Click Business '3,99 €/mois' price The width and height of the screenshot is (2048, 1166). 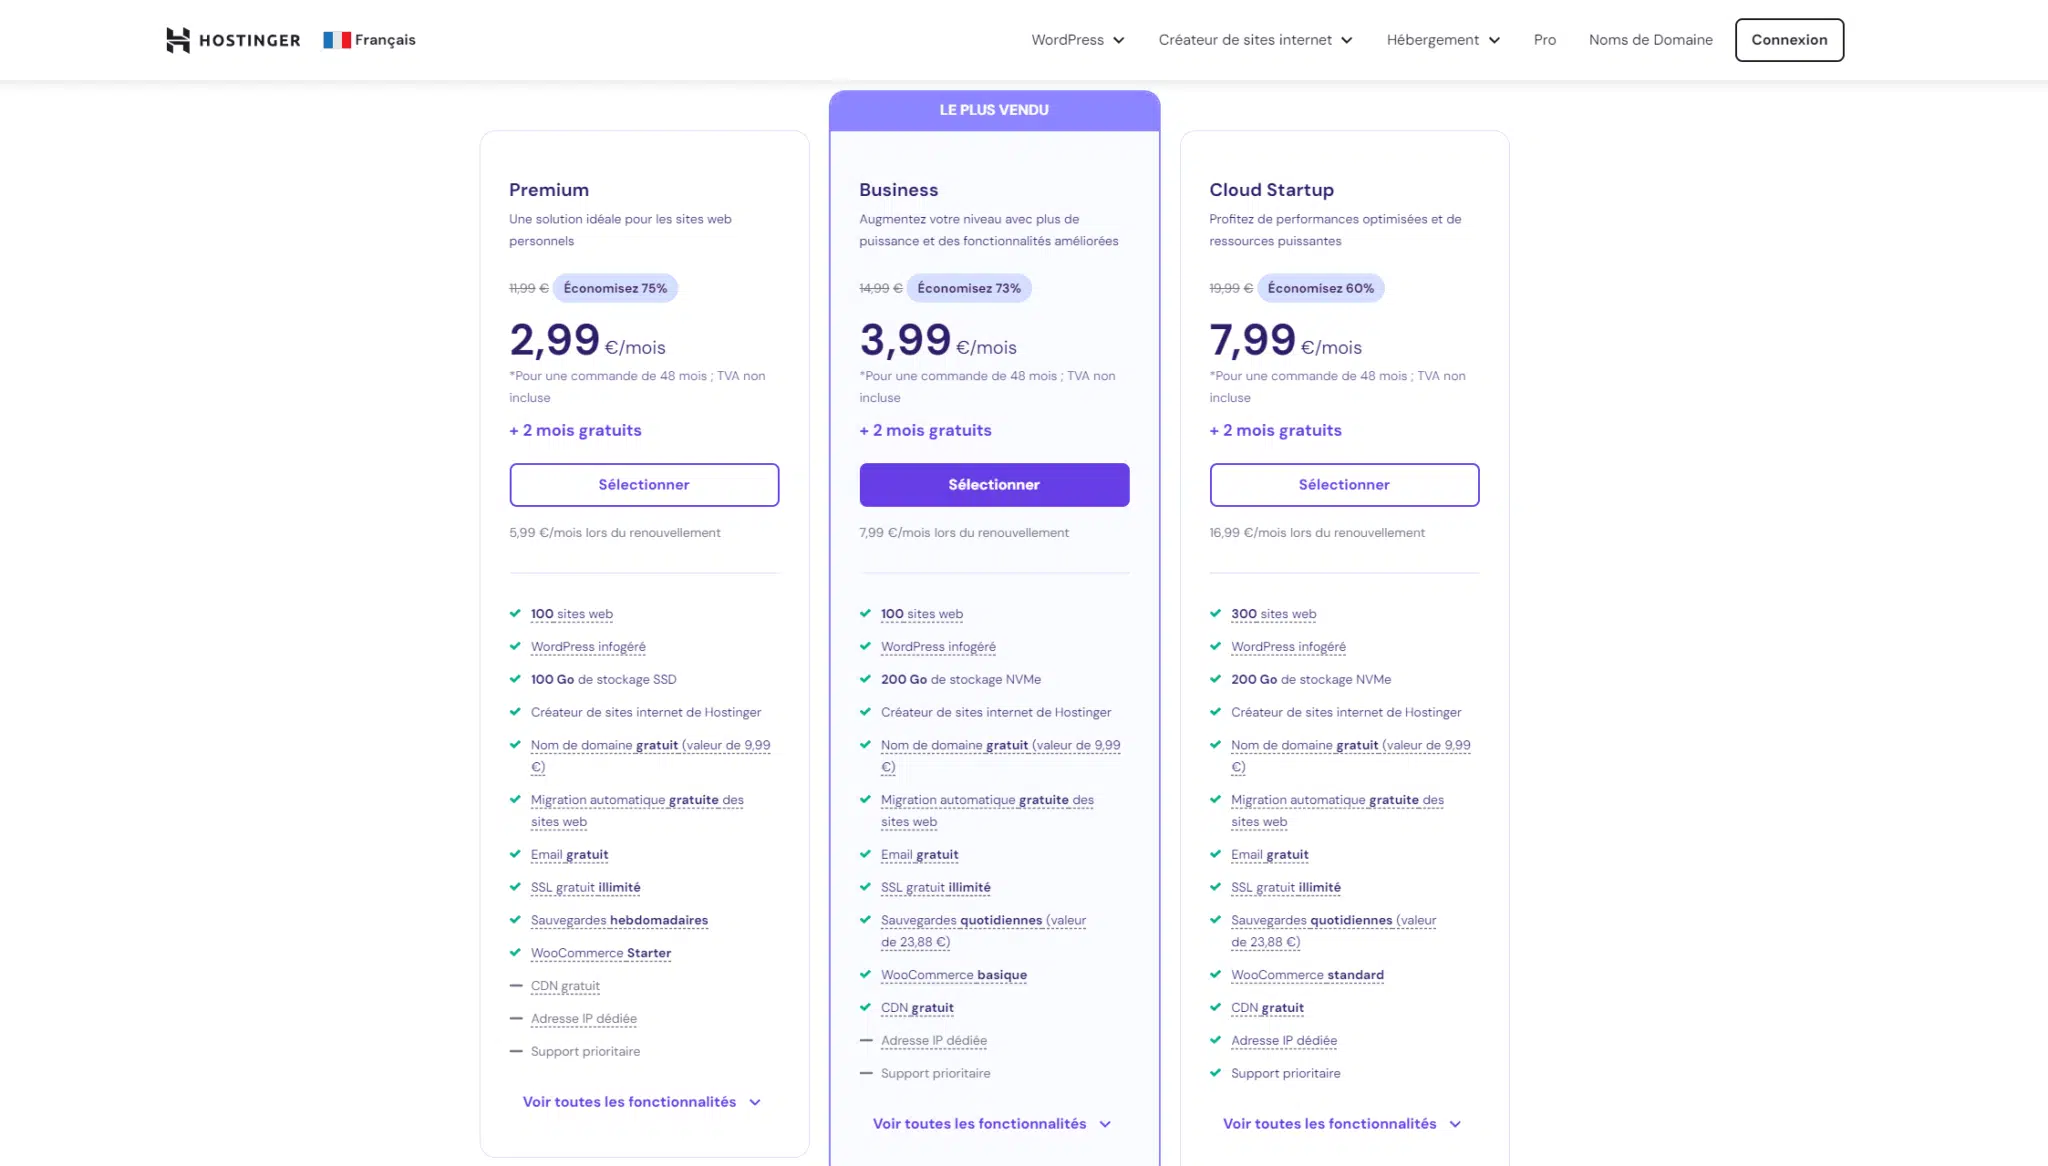938,341
